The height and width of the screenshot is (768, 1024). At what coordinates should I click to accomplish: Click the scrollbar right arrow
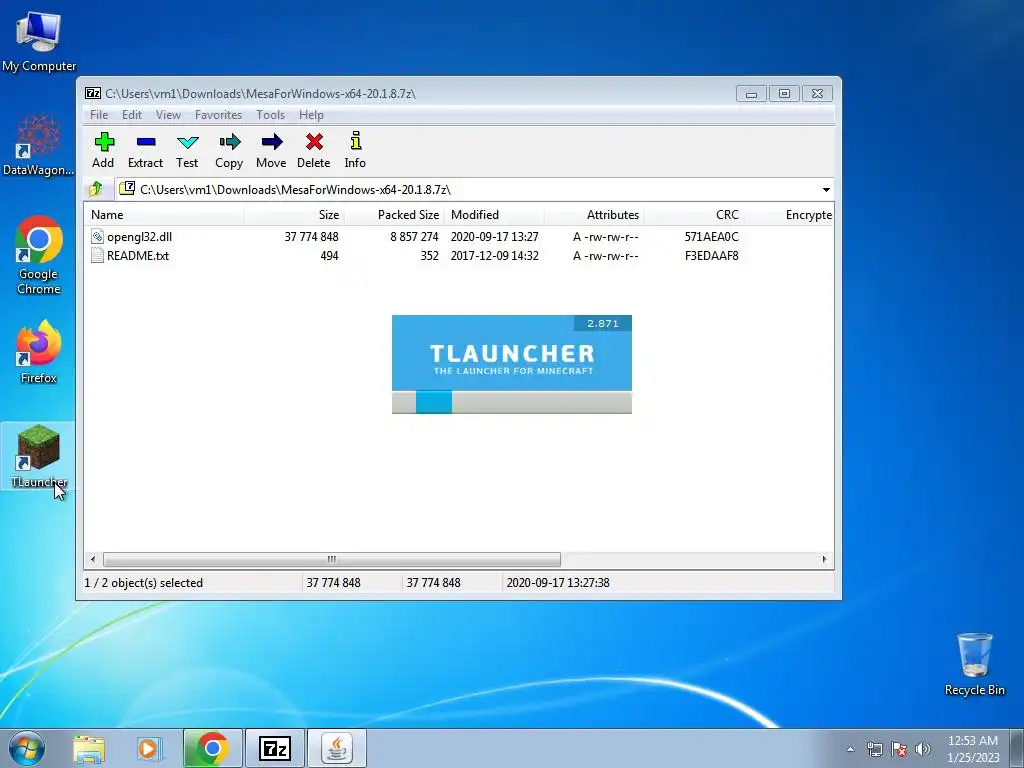[x=824, y=560]
